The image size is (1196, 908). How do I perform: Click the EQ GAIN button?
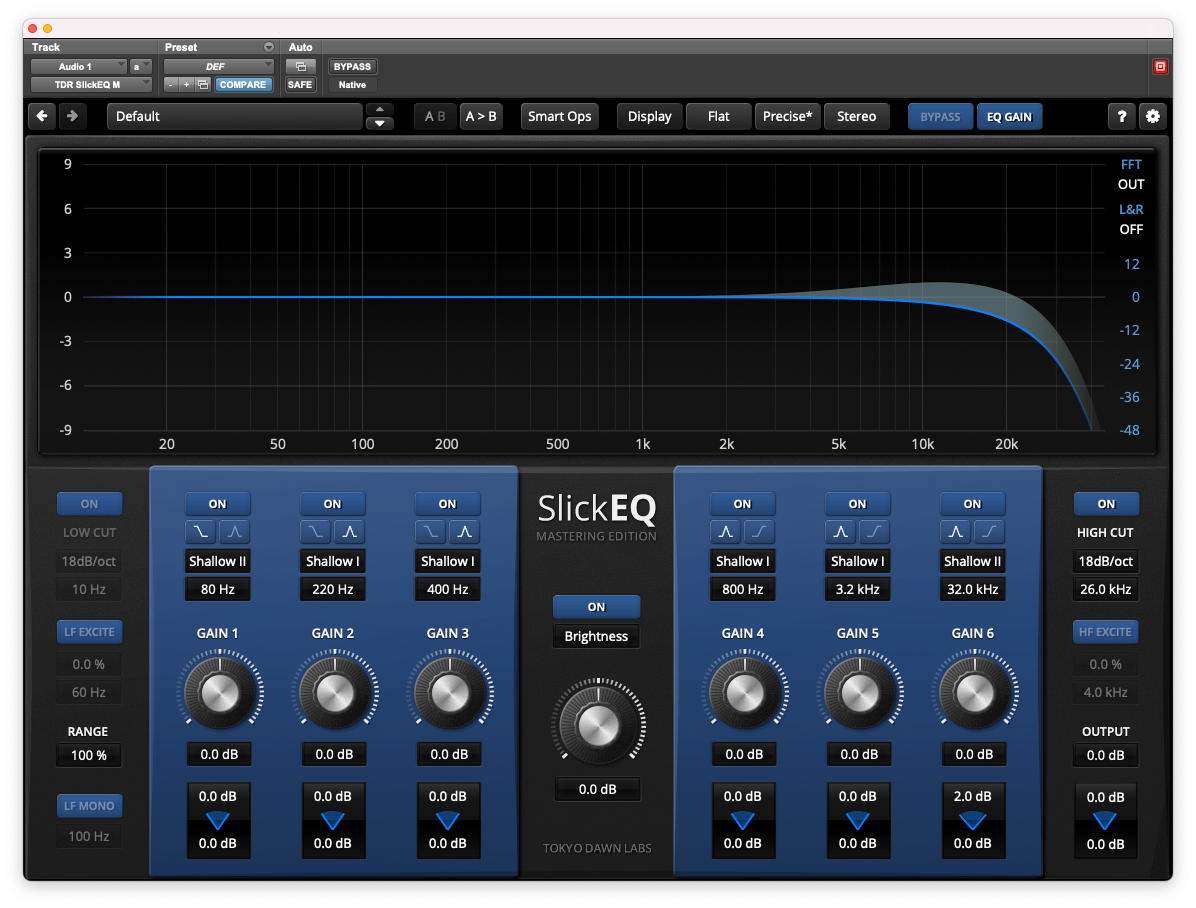pyautogui.click(x=1009, y=117)
